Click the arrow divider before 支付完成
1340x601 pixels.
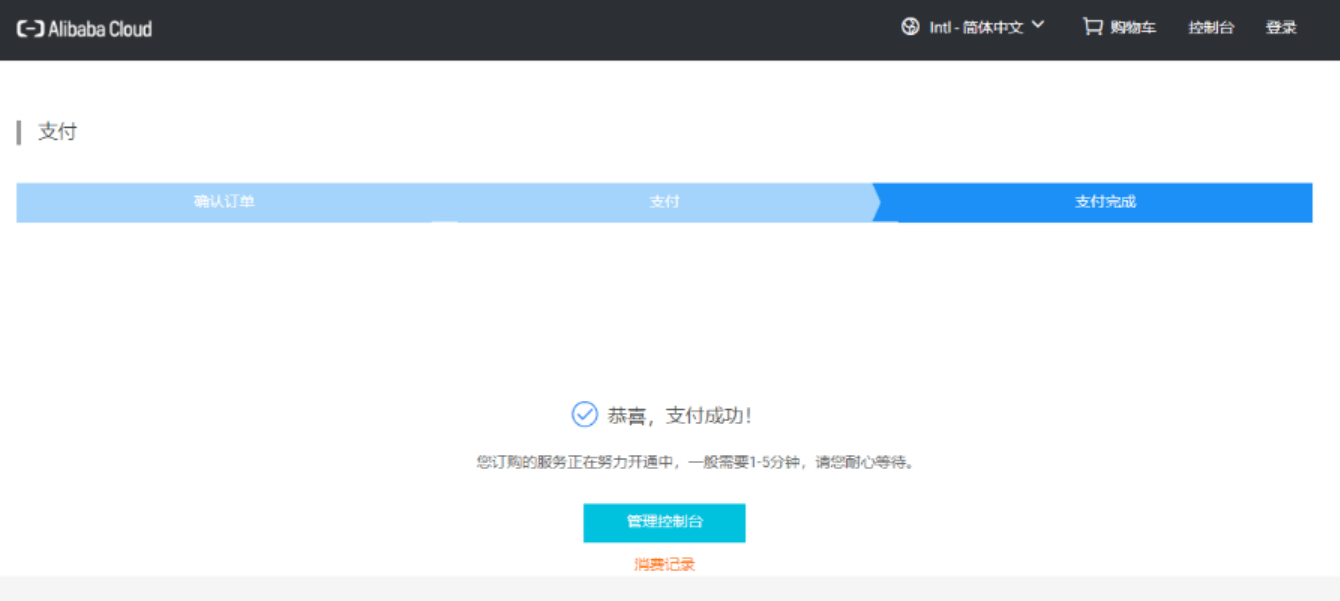tap(878, 202)
